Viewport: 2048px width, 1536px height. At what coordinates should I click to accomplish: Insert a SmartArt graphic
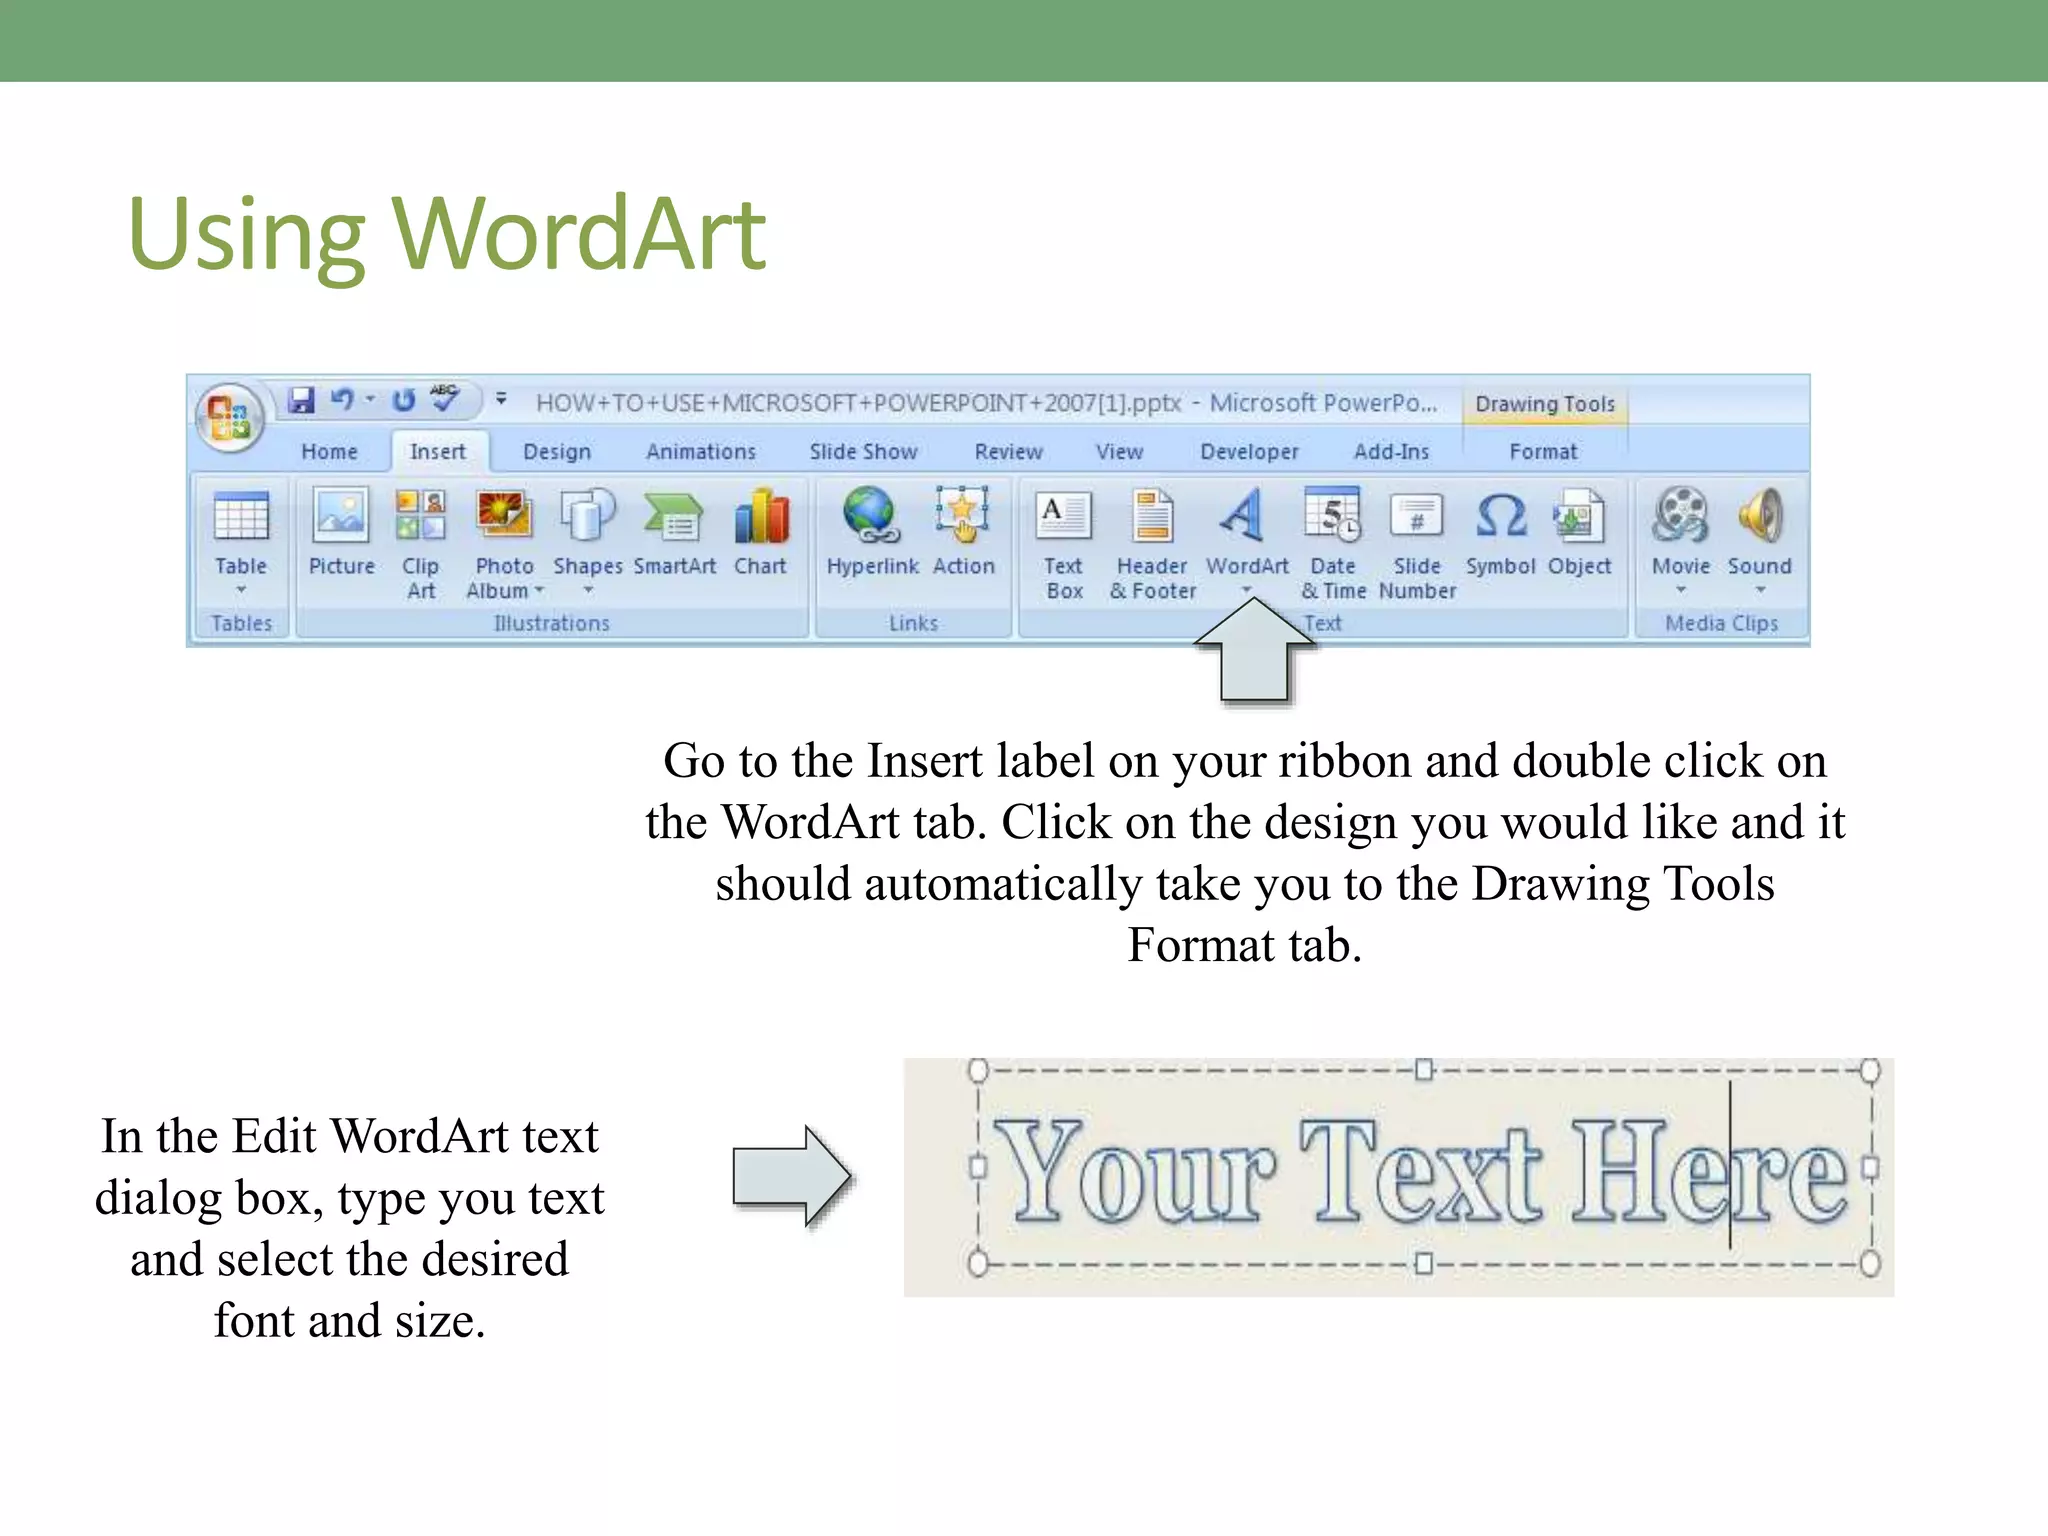[x=675, y=533]
